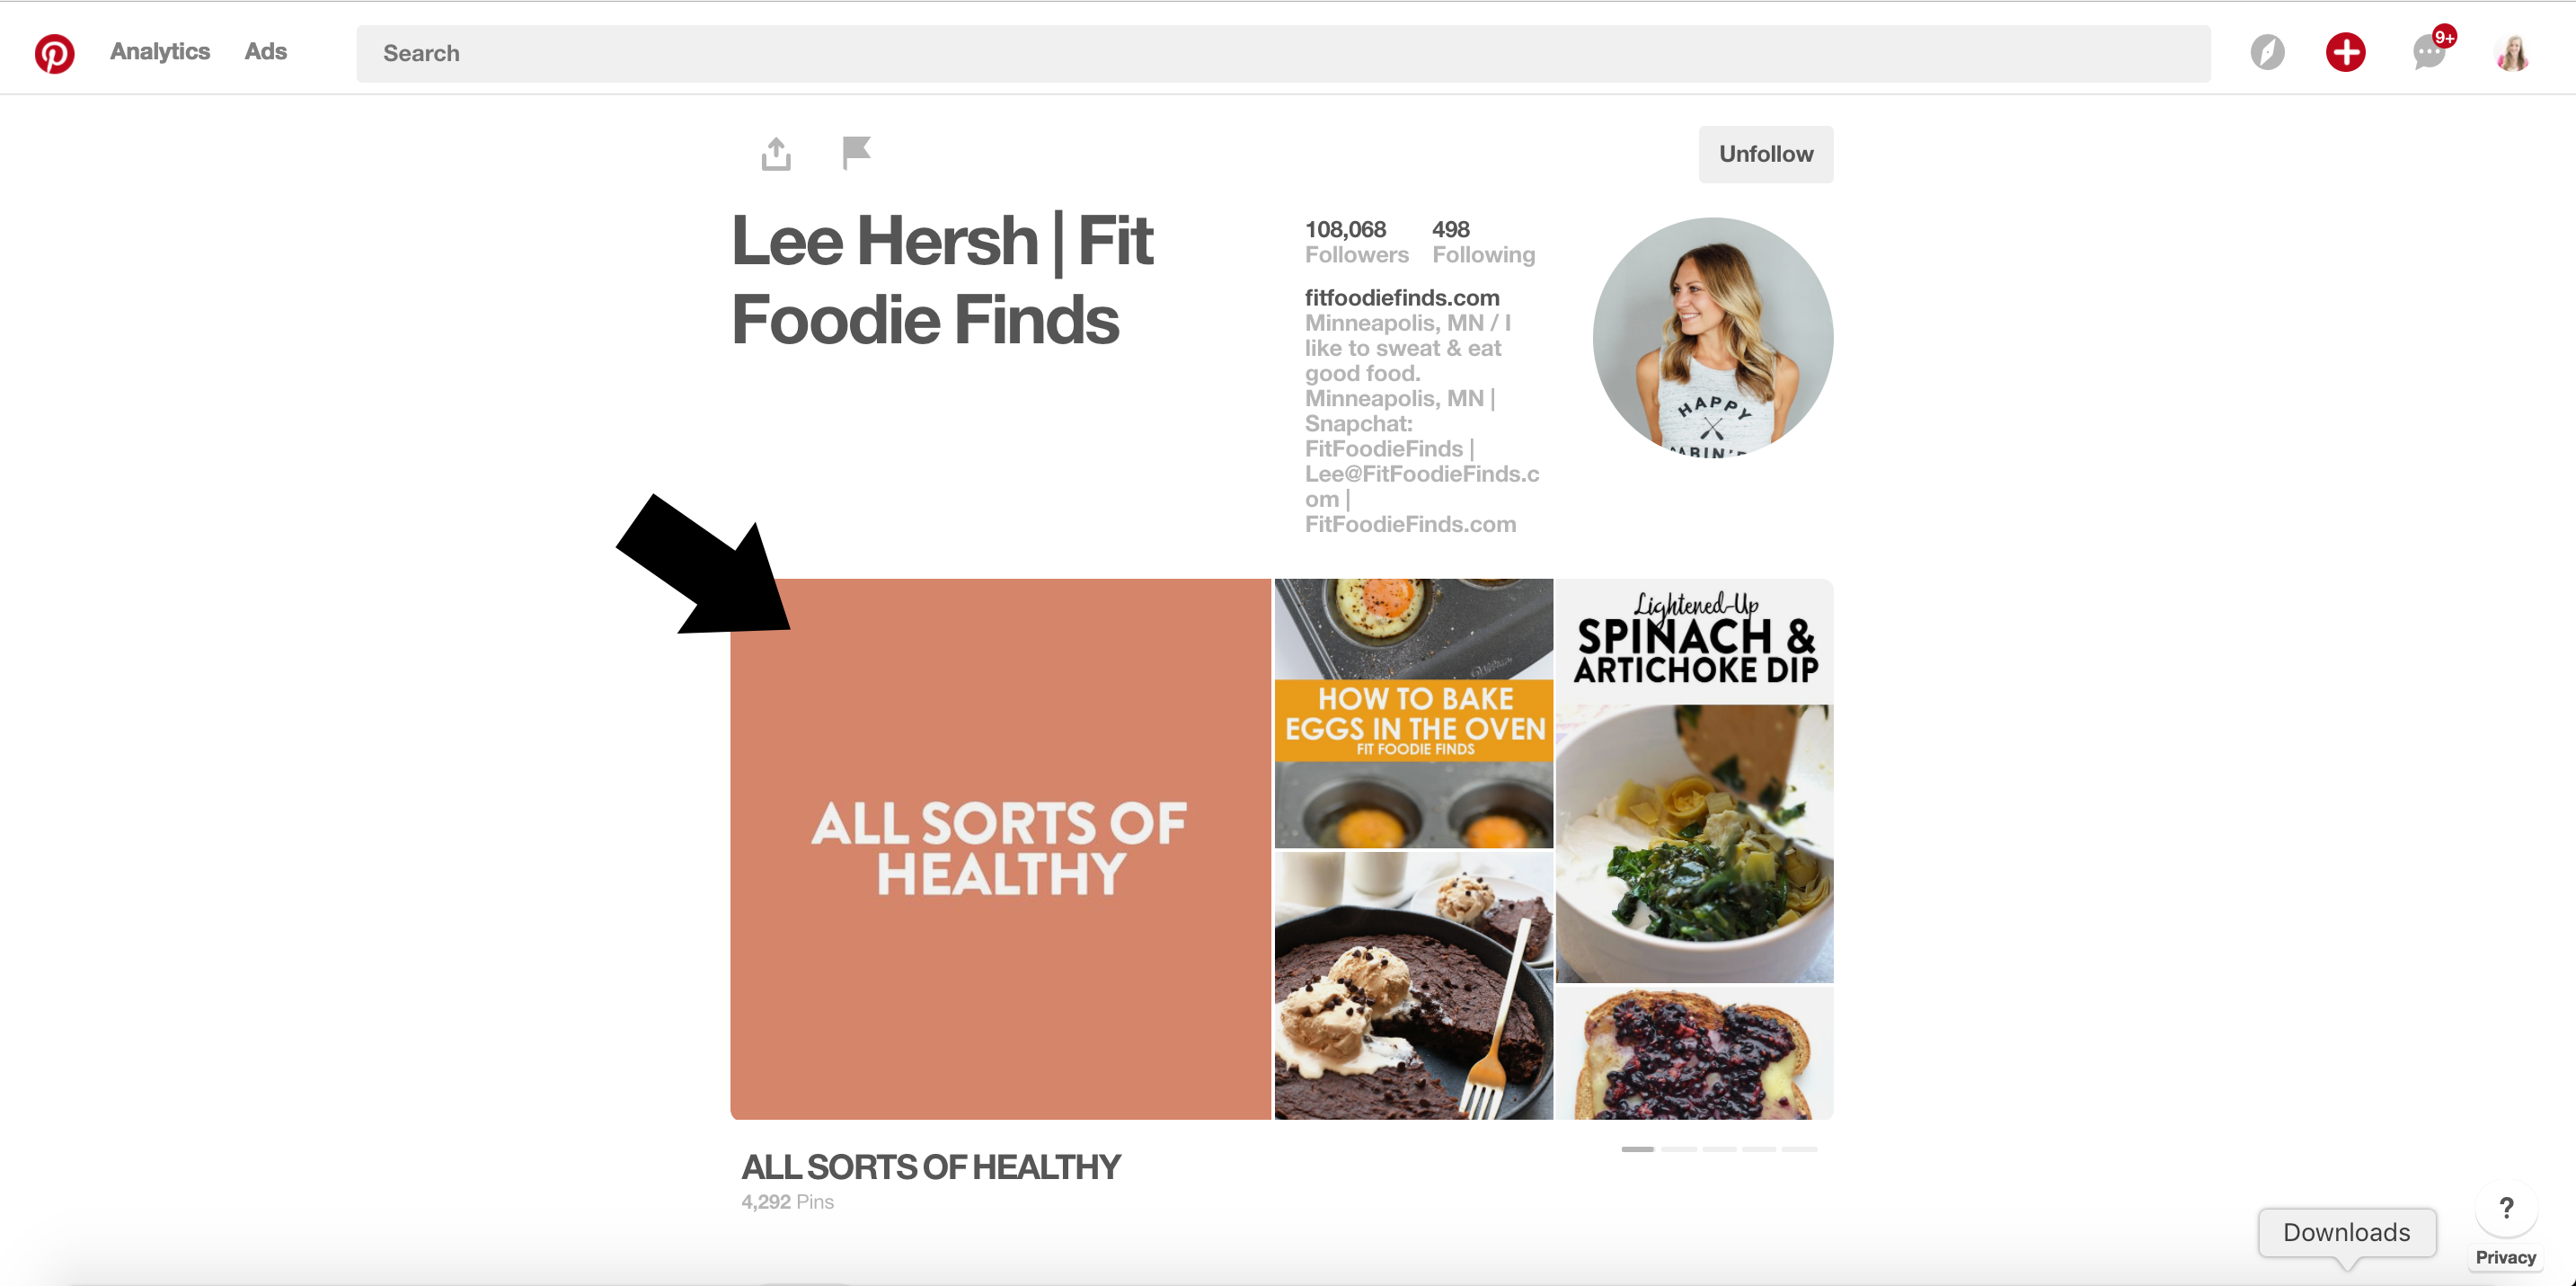2576x1286 pixels.
Task: Click the share profile upload icon
Action: point(776,154)
